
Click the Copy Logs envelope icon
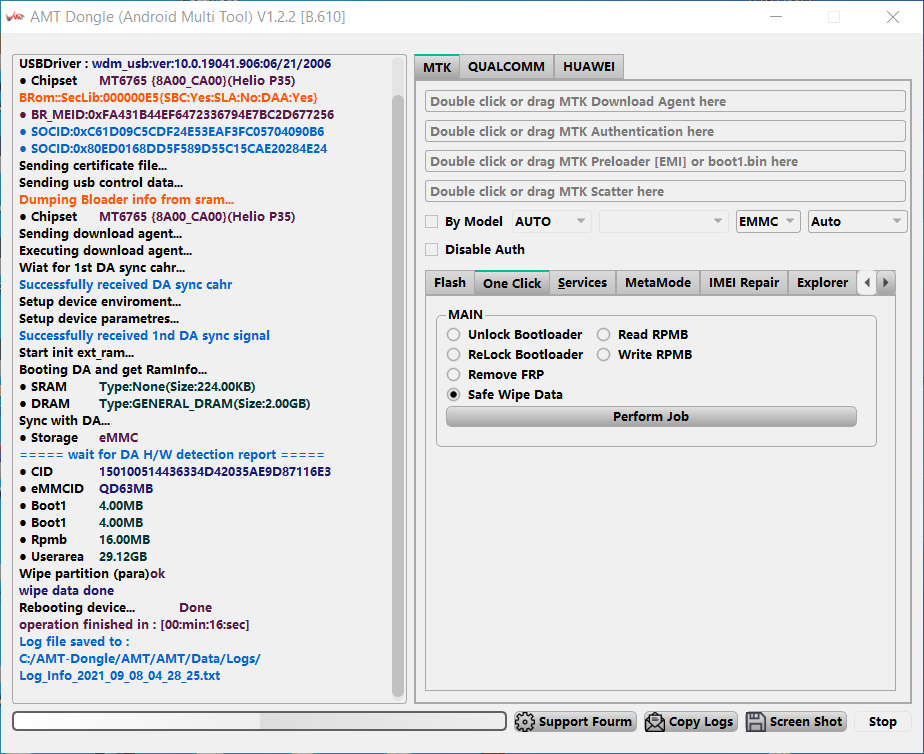655,722
